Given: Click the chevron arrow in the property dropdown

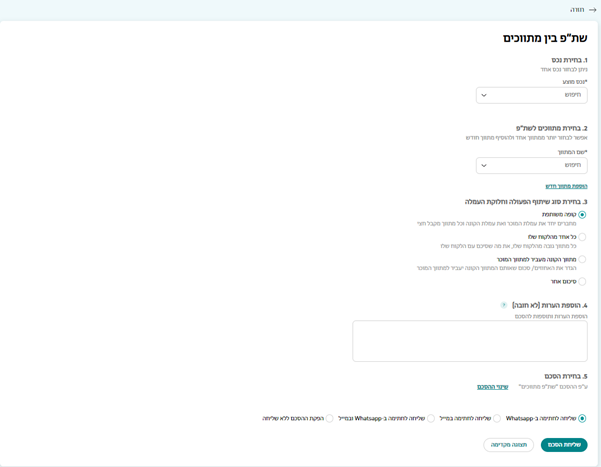Looking at the screenshot, I should (x=484, y=95).
